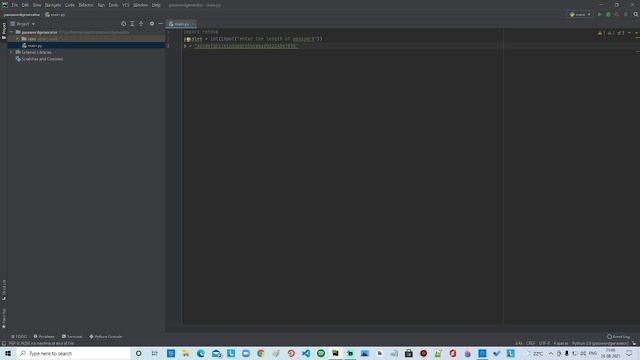Open the VCS menu
The height and width of the screenshot is (360, 640).
pos(125,5)
